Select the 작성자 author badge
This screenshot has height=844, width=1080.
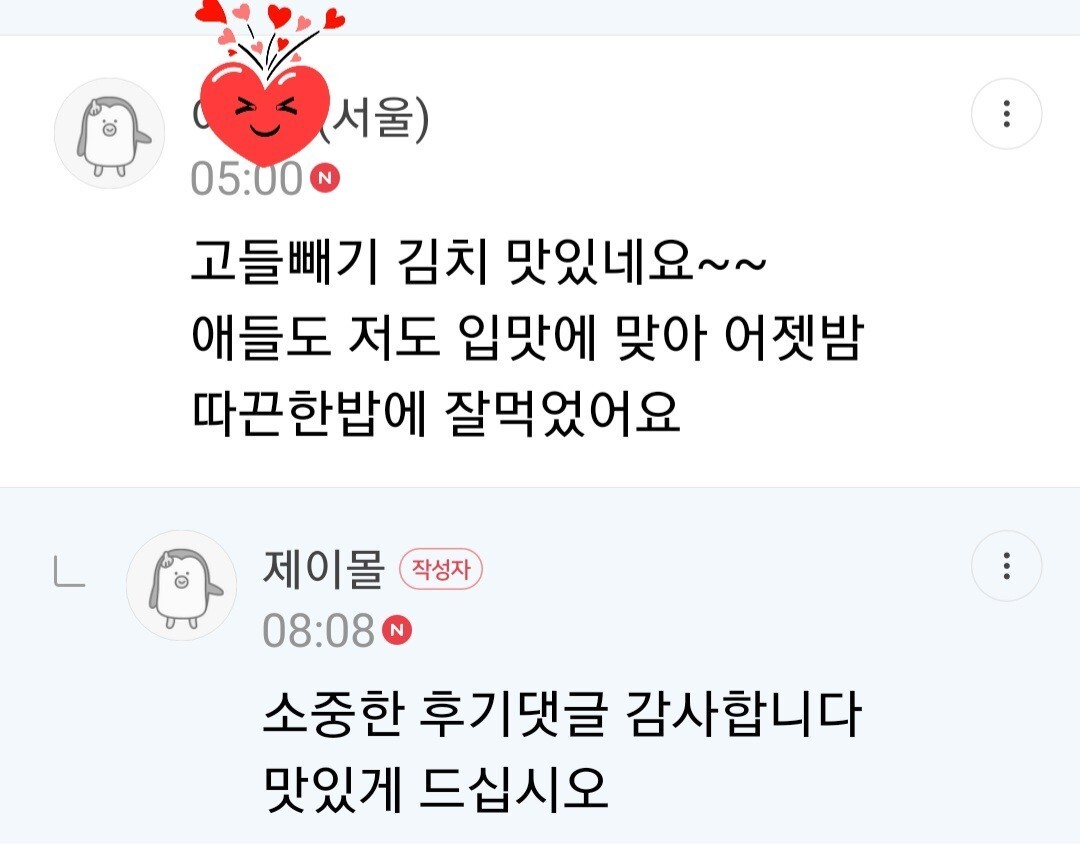pos(441,569)
